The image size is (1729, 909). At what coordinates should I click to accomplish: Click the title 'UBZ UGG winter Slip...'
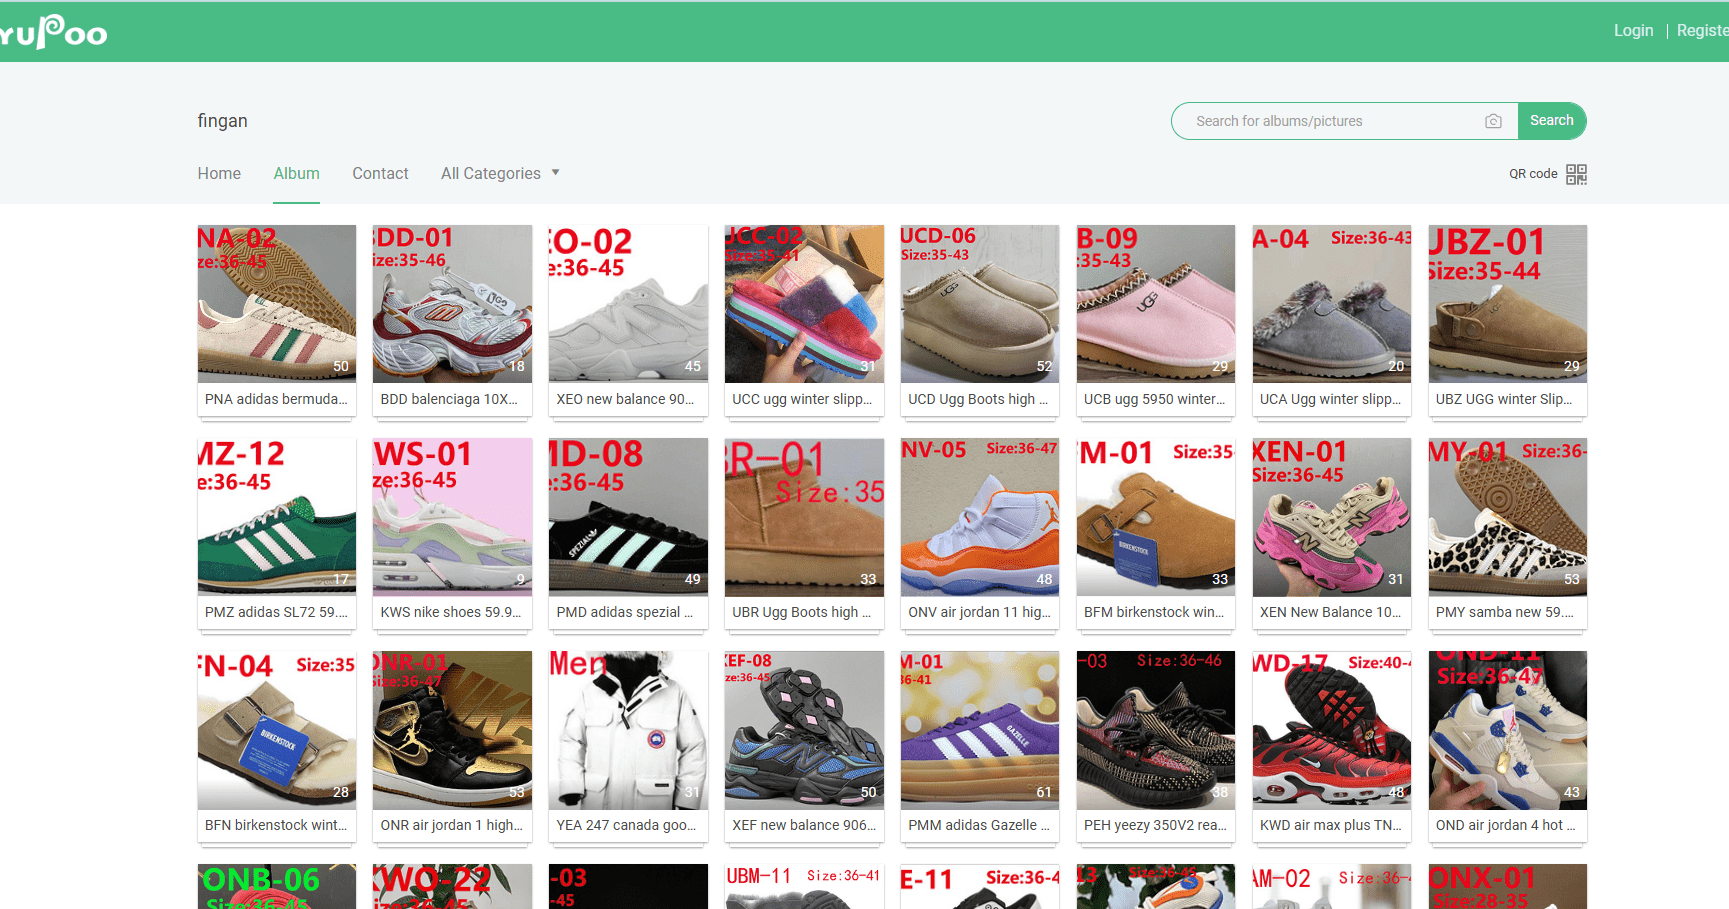pos(1504,399)
